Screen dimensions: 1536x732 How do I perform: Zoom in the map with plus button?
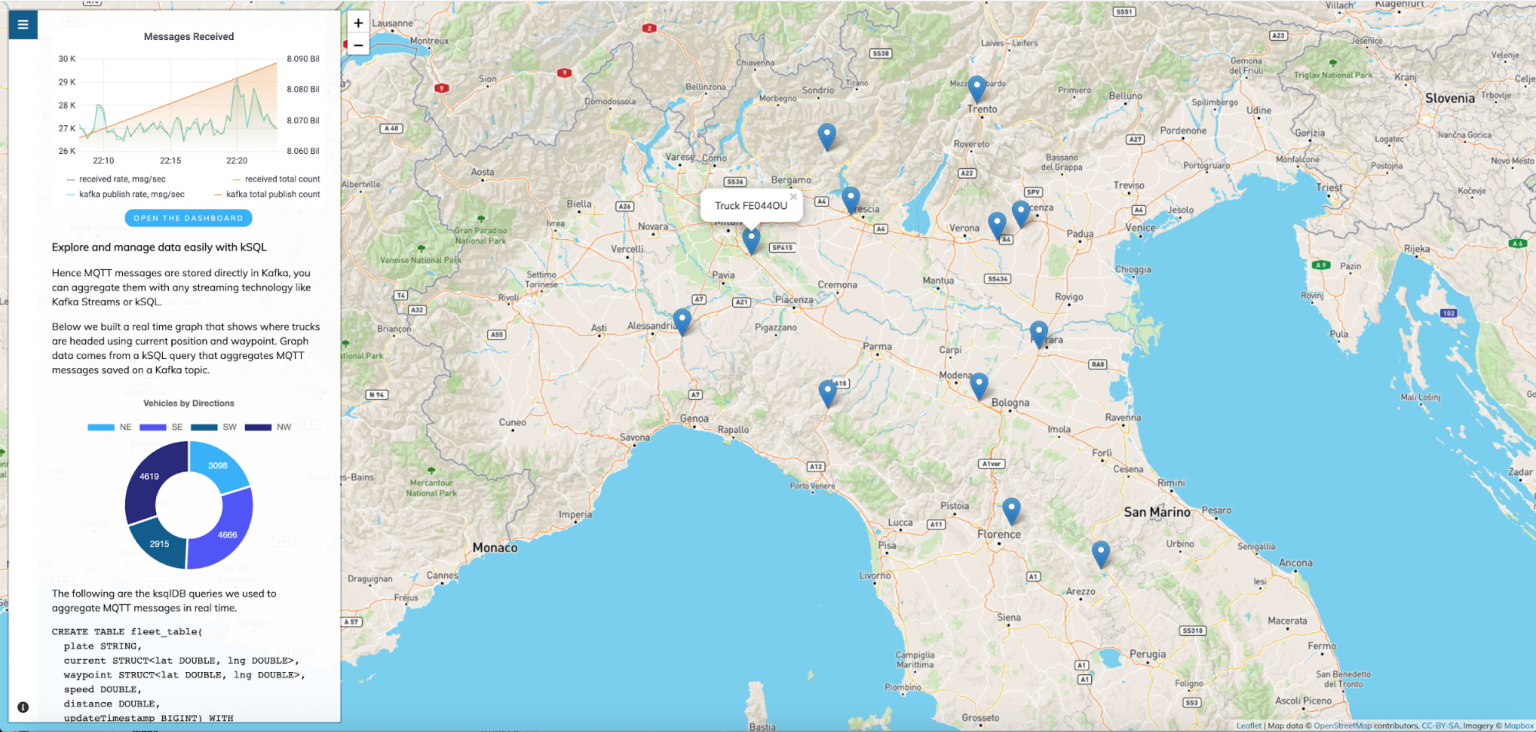pos(358,22)
